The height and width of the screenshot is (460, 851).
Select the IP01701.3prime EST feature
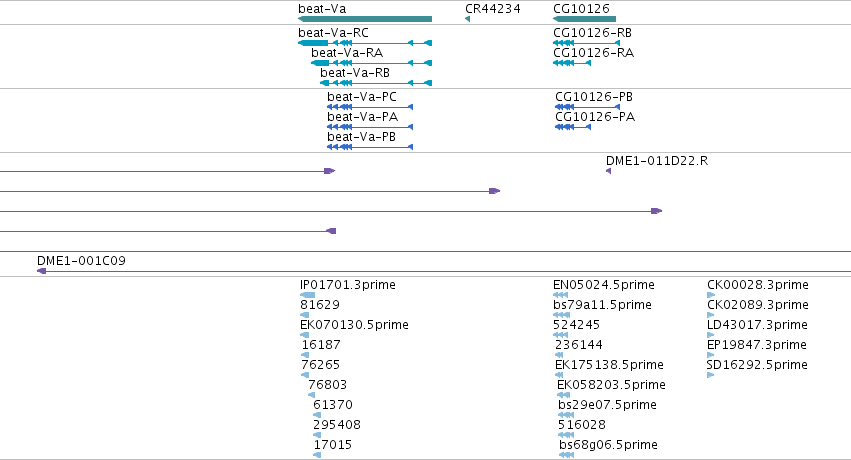[308, 295]
